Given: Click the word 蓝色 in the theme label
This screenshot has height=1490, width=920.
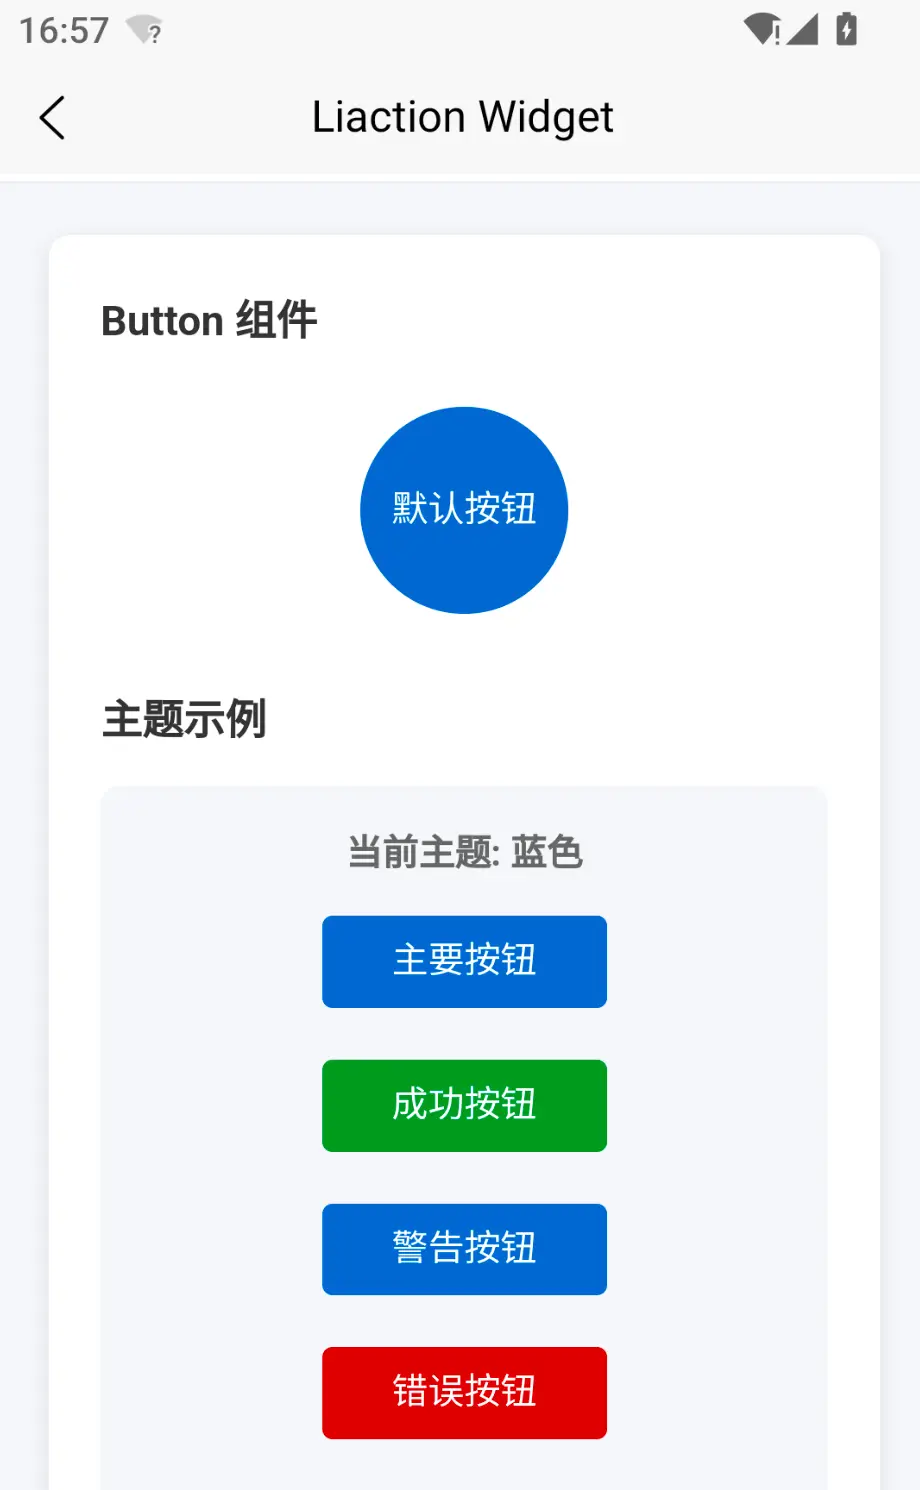Looking at the screenshot, I should point(546,852).
